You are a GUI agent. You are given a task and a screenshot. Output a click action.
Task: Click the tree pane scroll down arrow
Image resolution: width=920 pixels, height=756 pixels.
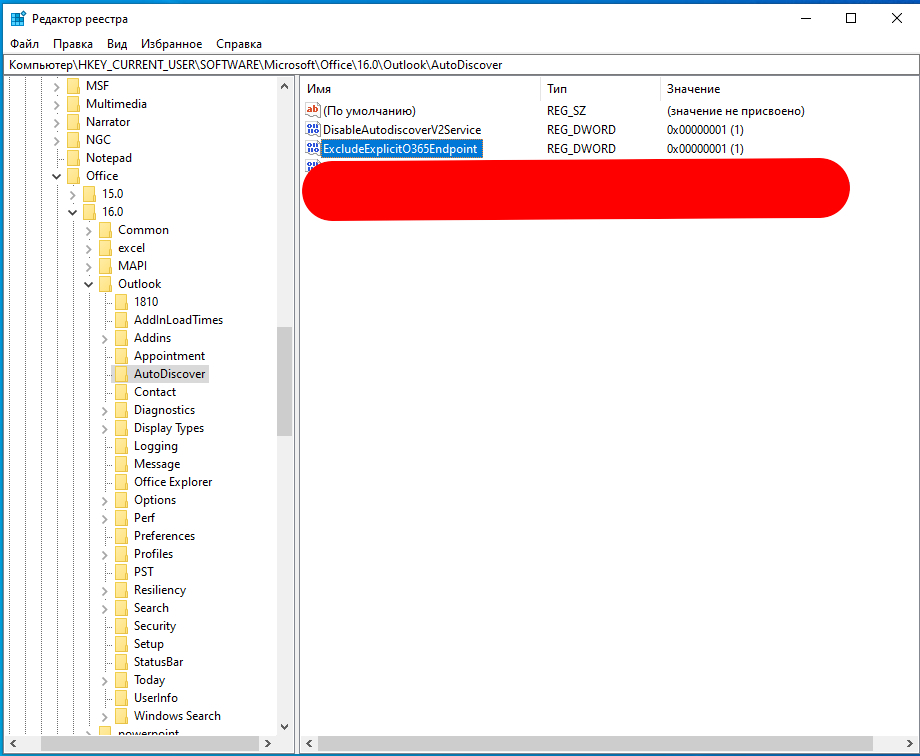pyautogui.click(x=285, y=727)
